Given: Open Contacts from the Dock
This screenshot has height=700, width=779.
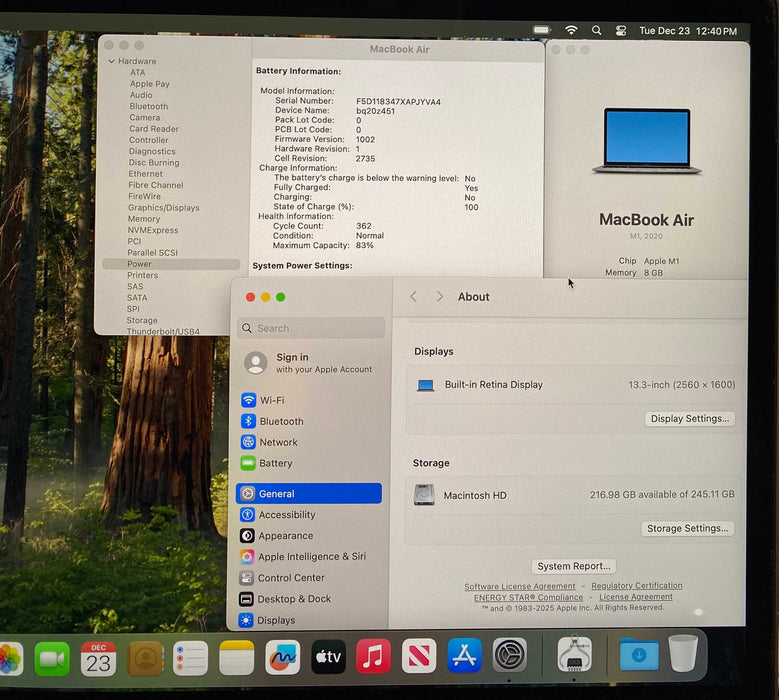Looking at the screenshot, I should coord(145,658).
